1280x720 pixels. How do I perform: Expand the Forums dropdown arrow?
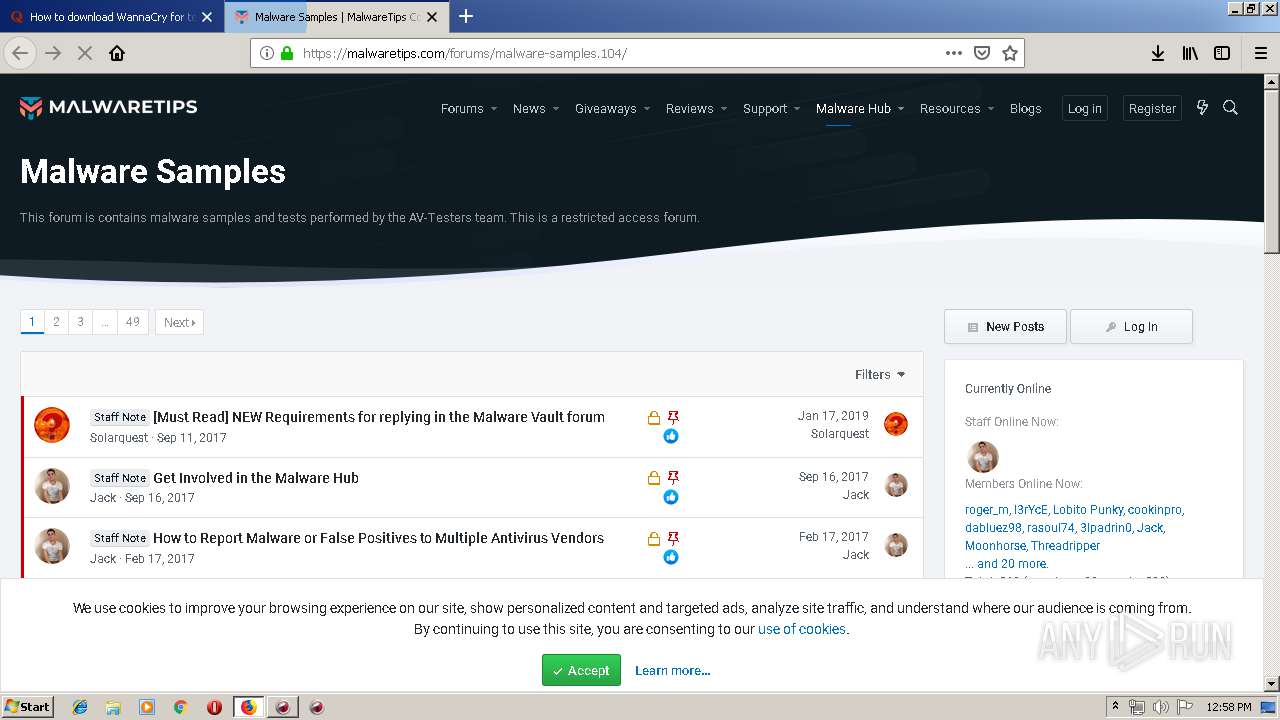[x=494, y=109]
